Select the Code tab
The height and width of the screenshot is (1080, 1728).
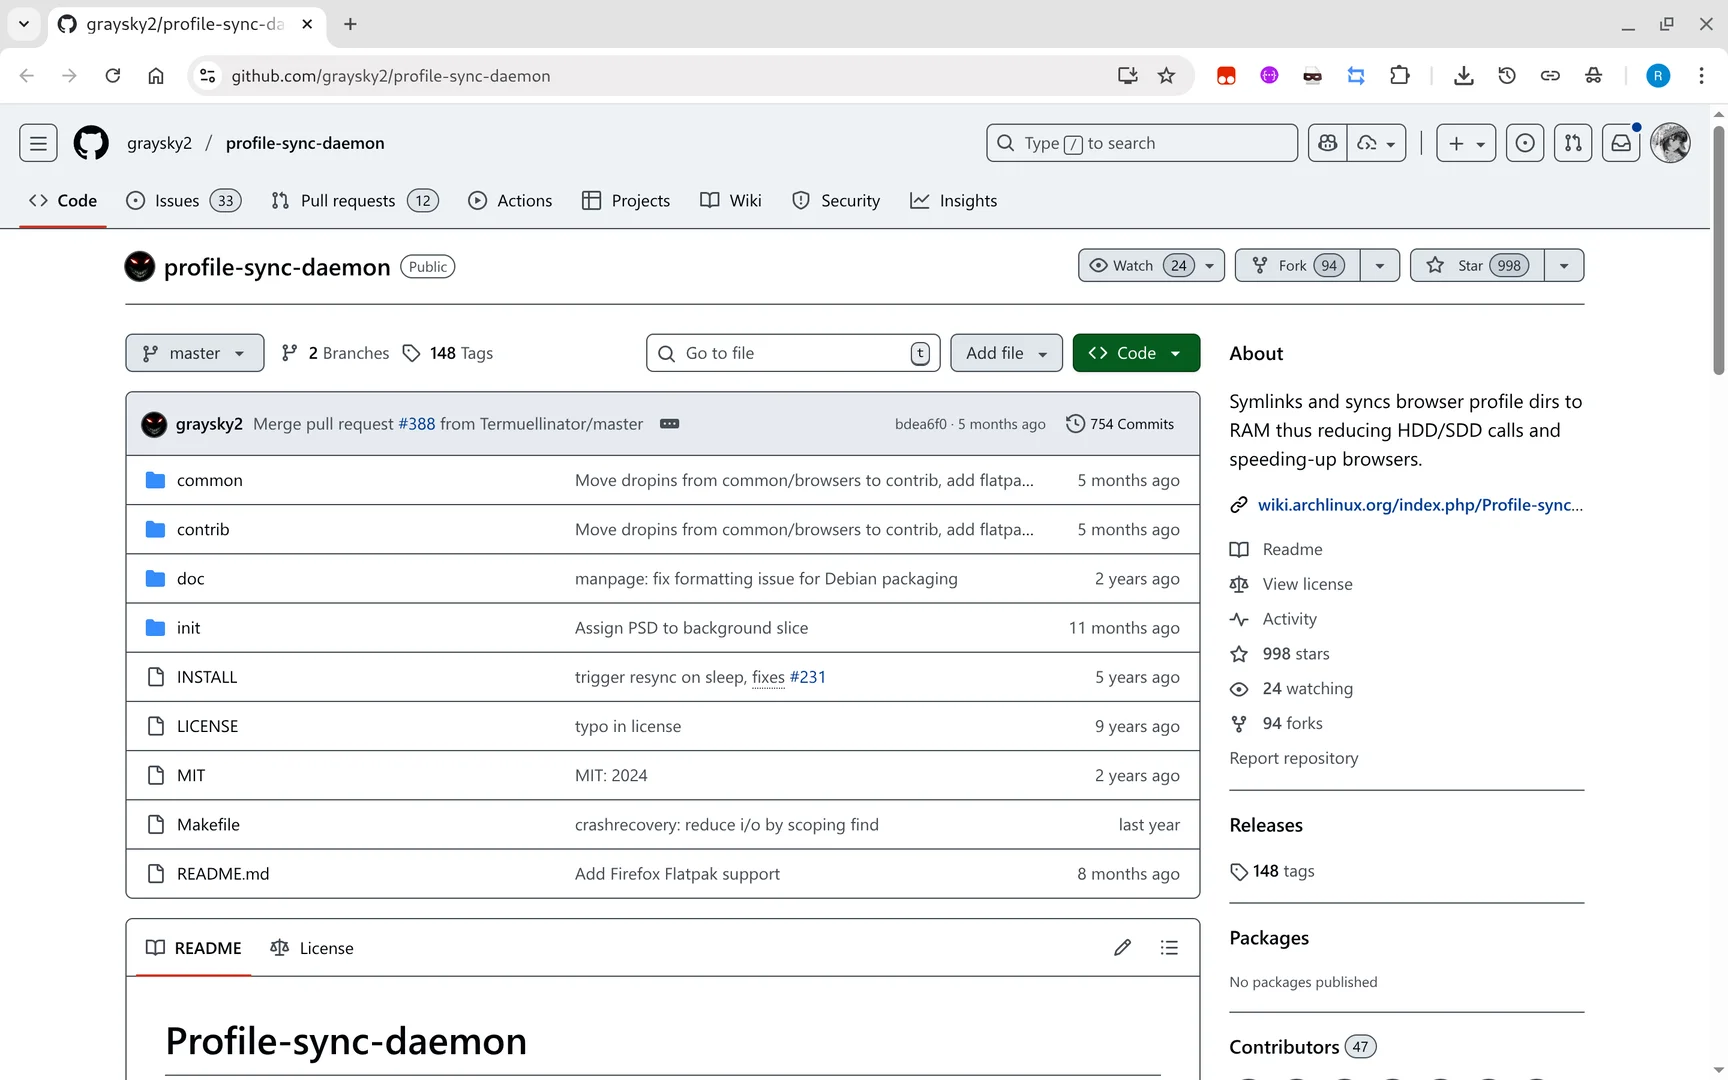tap(63, 201)
